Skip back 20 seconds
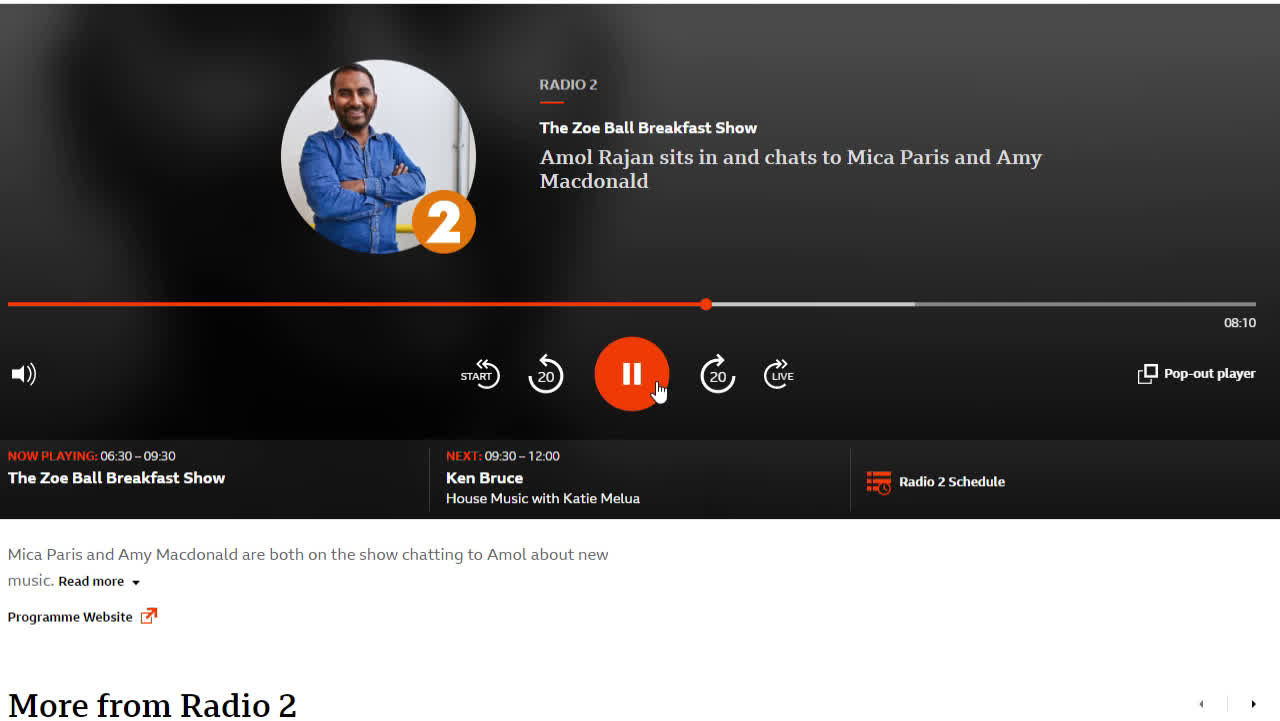1280x721 pixels. pos(546,374)
